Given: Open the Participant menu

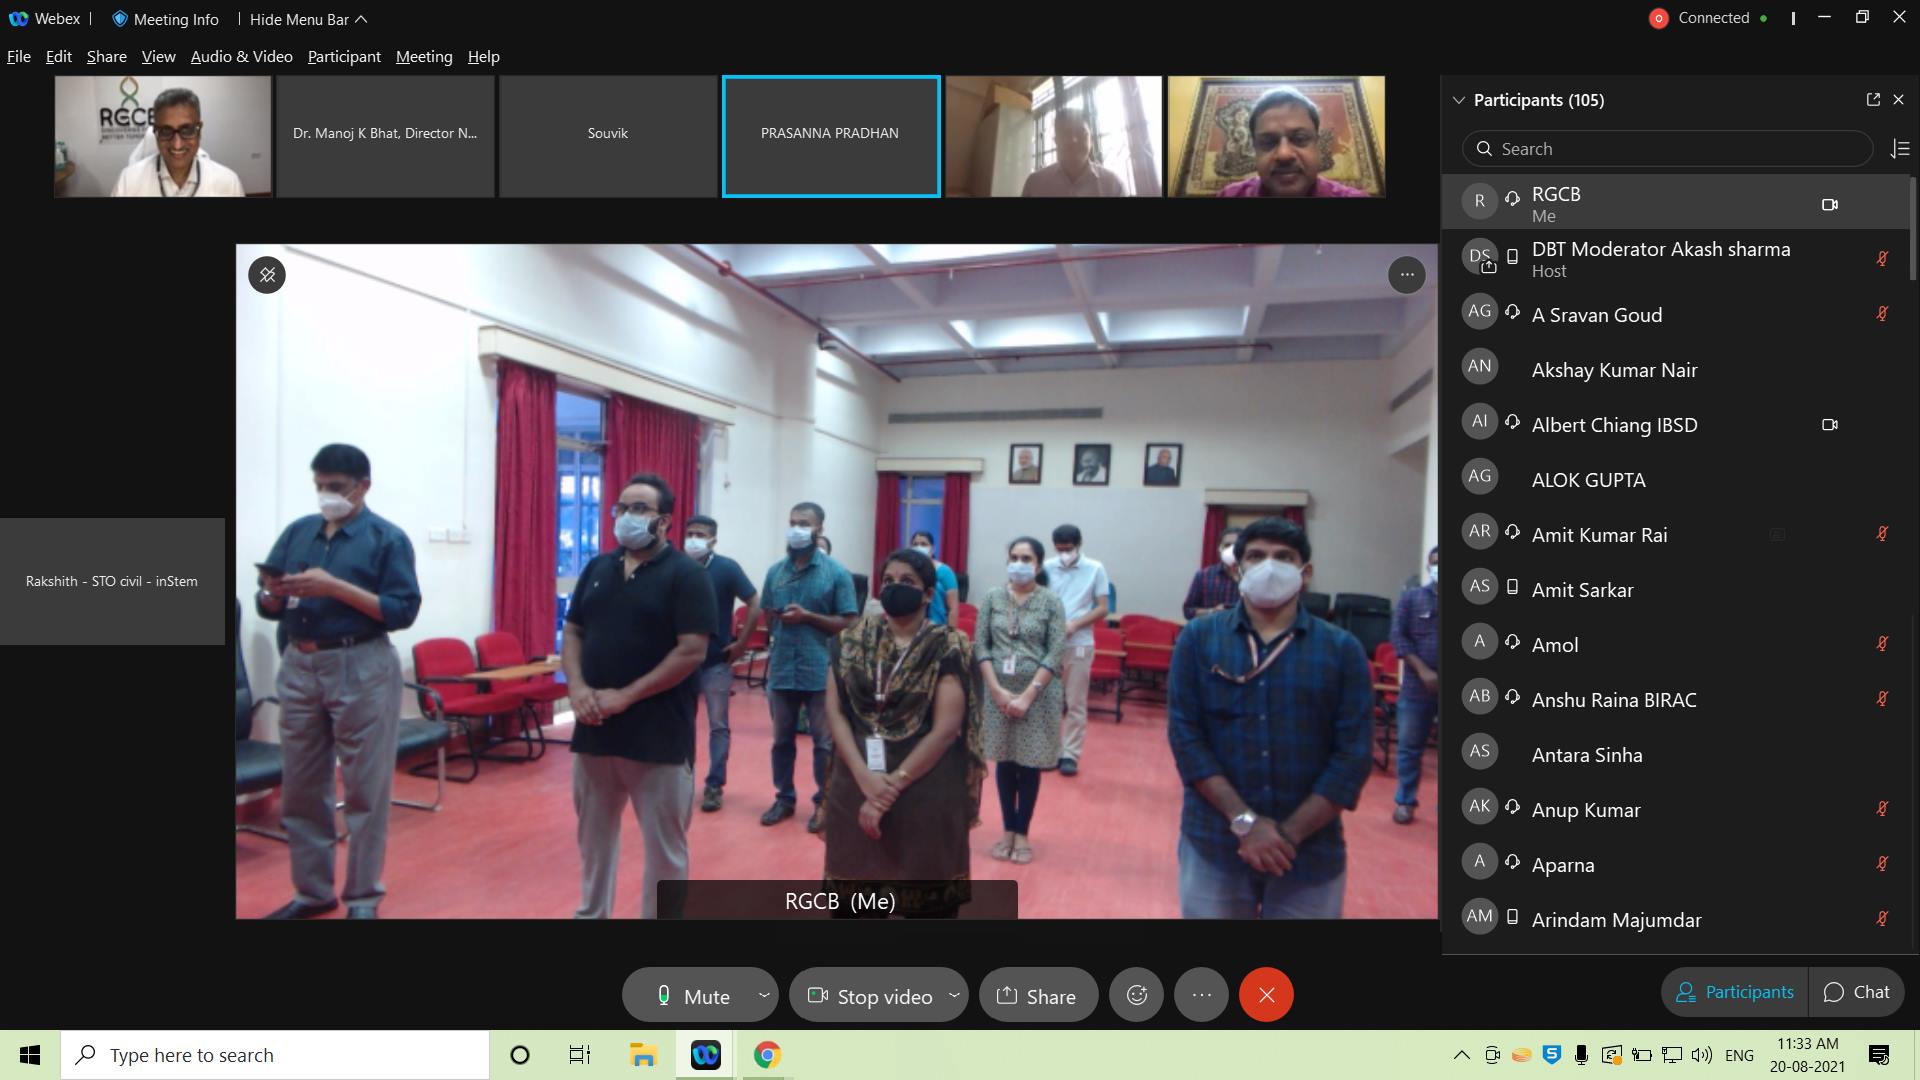Looking at the screenshot, I should tap(344, 57).
